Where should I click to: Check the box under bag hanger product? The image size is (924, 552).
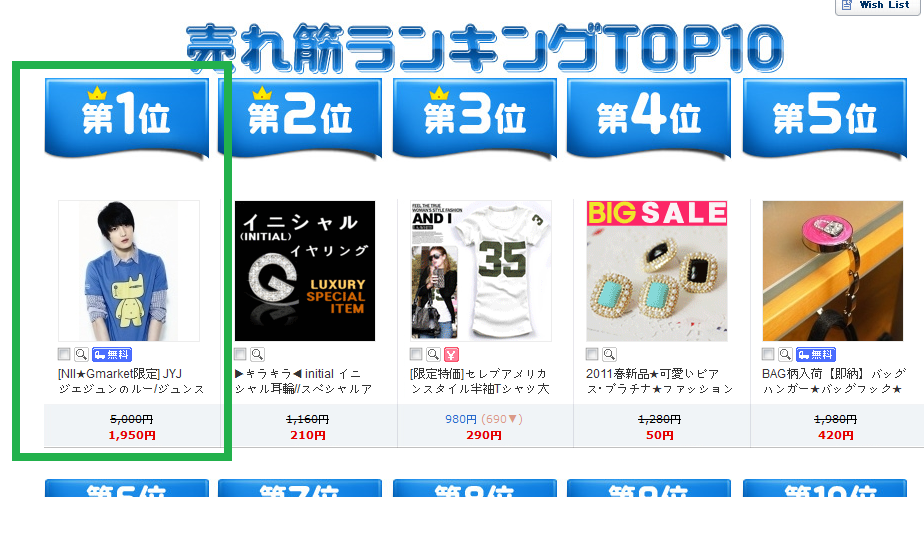pyautogui.click(x=768, y=354)
